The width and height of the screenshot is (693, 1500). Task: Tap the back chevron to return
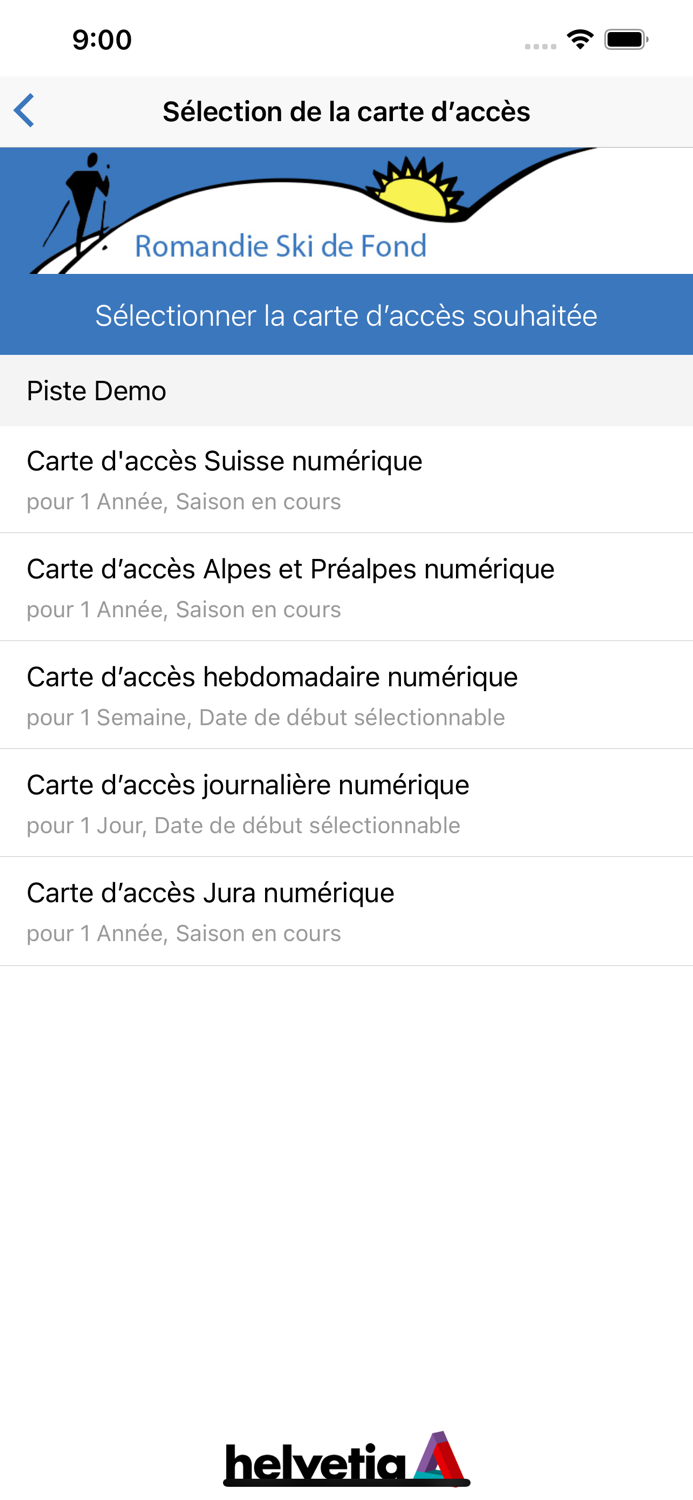24,110
